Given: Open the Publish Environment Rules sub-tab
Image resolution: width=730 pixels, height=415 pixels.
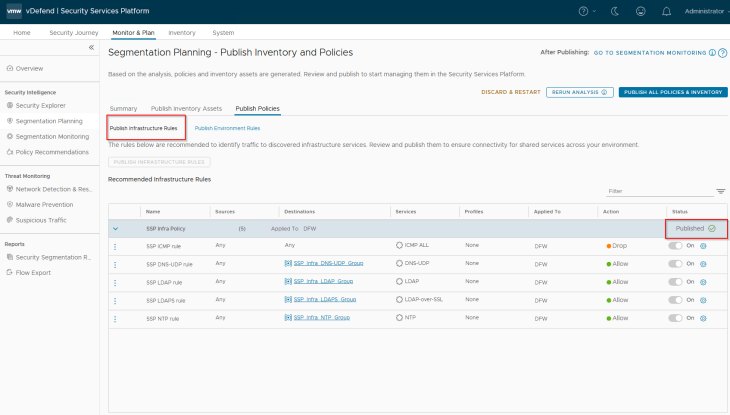Looking at the screenshot, I should (227, 128).
